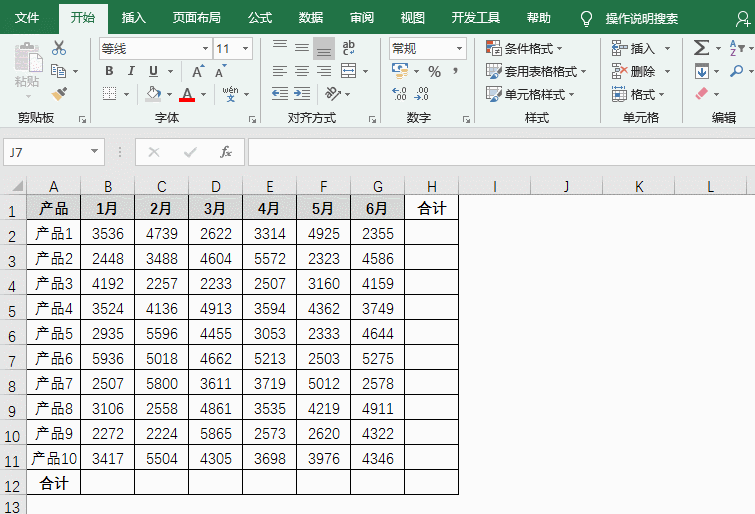The width and height of the screenshot is (755, 514).
Task: Apply the yellow fill color bucket
Action: (153, 94)
